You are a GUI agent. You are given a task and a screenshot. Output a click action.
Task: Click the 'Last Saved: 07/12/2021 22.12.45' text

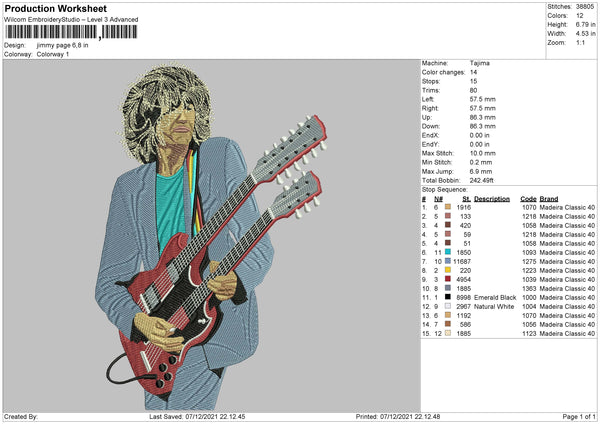click(197, 417)
